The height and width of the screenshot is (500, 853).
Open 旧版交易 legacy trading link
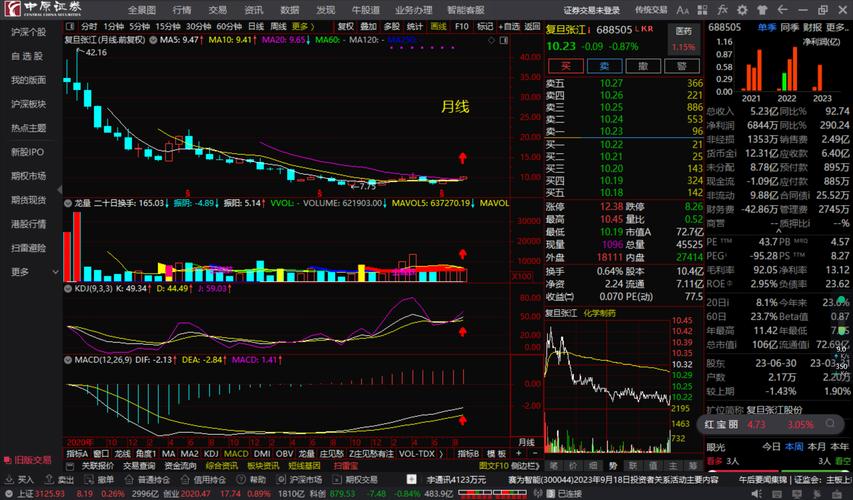tap(28, 460)
